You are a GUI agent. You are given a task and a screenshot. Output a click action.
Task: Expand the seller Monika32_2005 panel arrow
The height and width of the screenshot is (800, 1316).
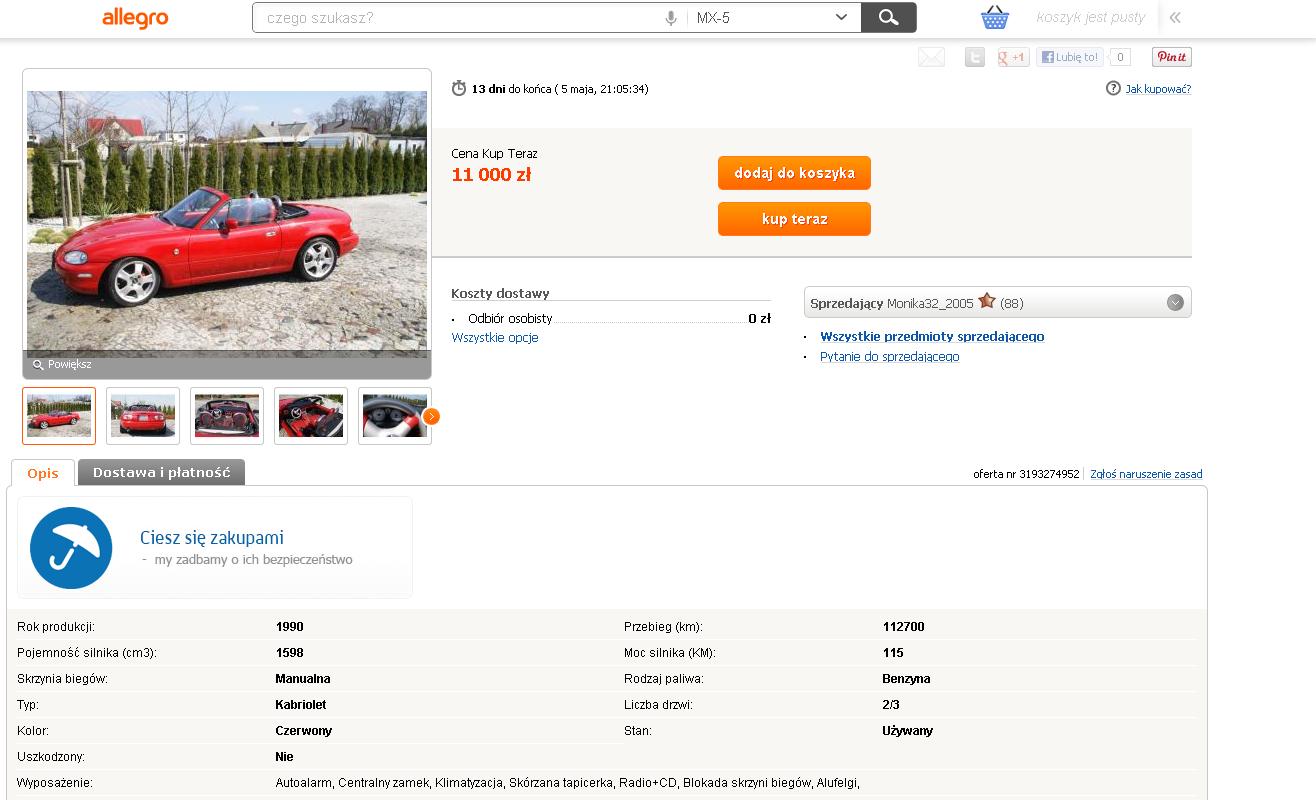(1175, 302)
